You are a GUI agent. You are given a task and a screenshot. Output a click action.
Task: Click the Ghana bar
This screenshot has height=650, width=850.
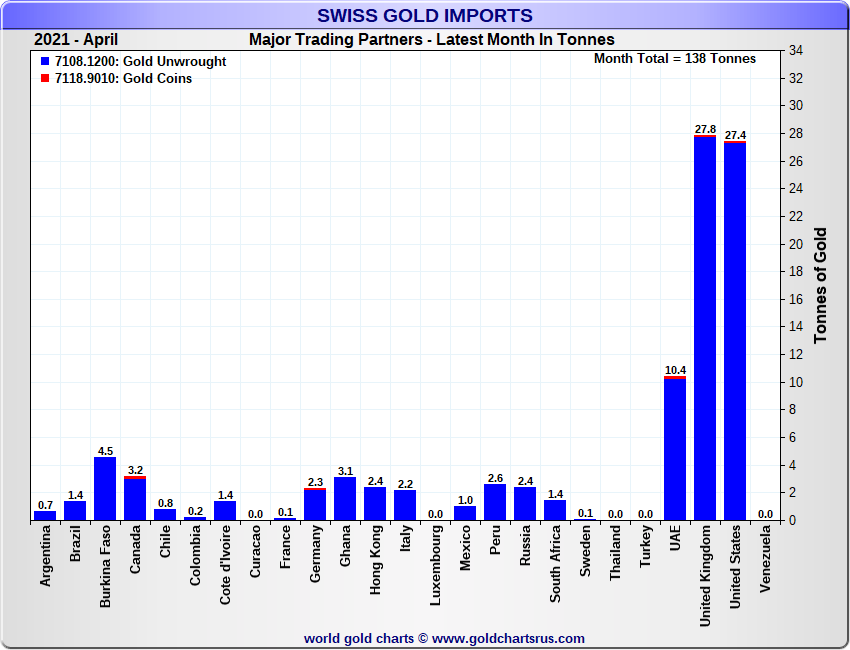click(345, 499)
